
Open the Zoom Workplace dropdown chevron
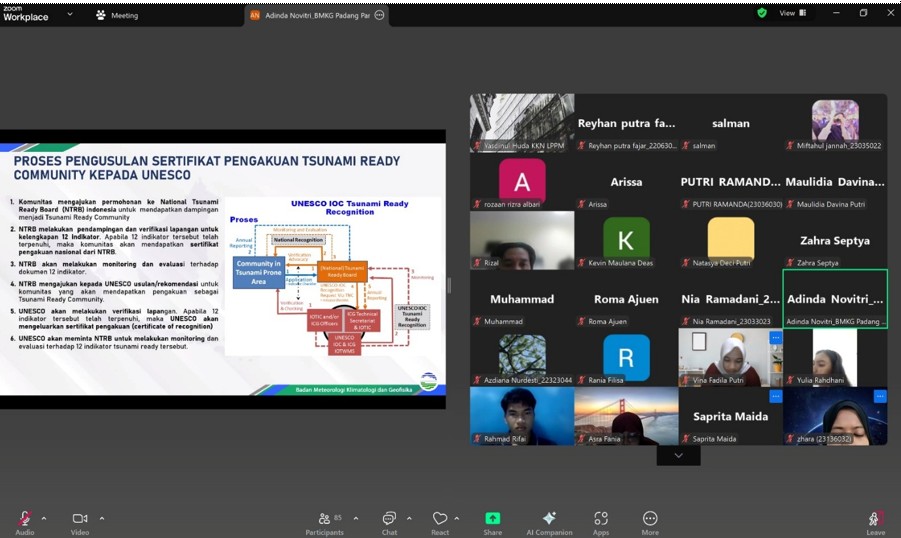point(70,14)
